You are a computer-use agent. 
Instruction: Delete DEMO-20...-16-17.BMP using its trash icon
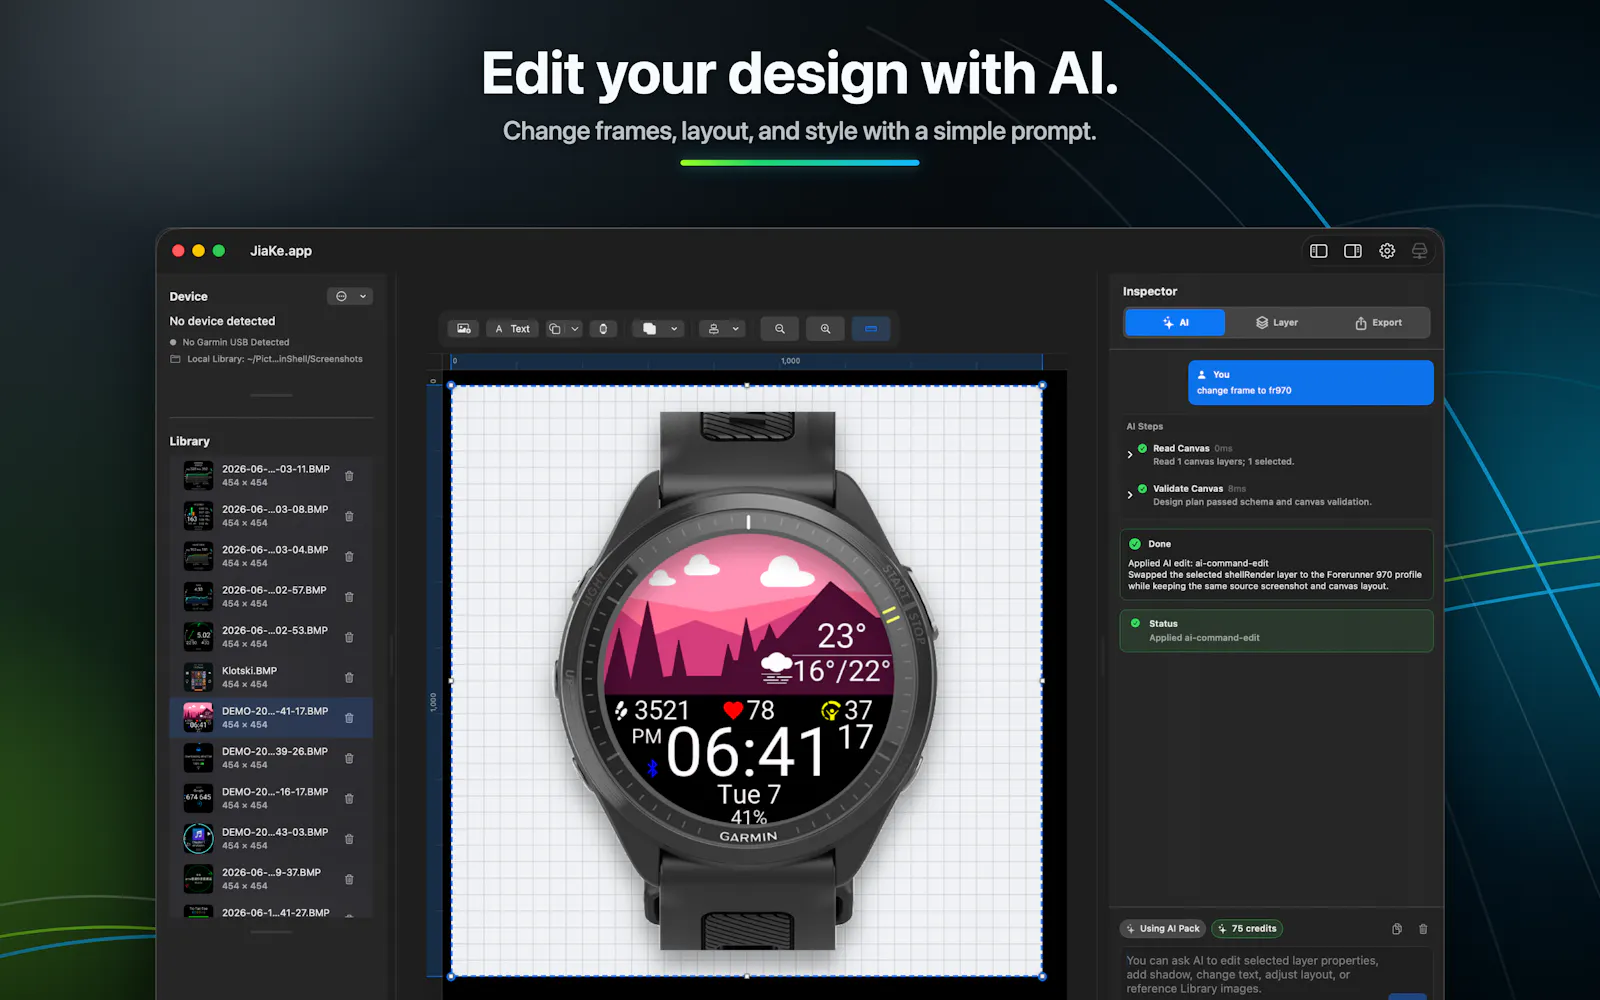tap(349, 798)
